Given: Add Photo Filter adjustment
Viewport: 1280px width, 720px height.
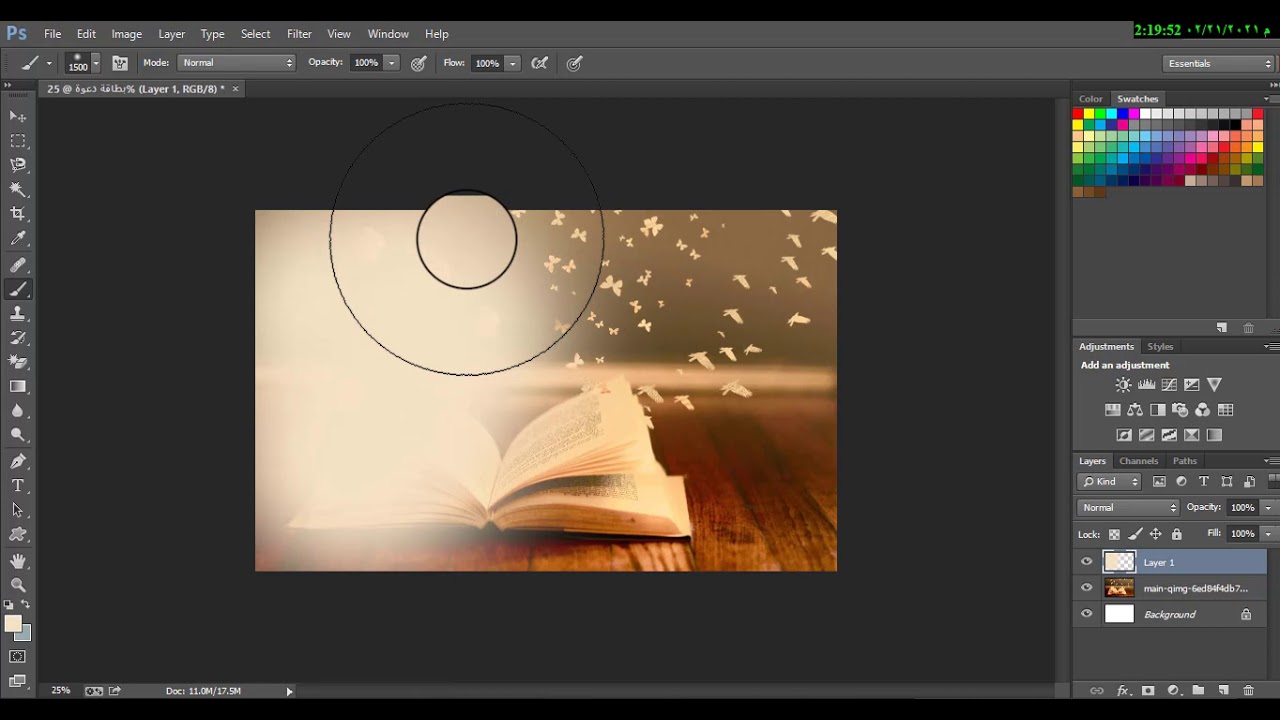Looking at the screenshot, I should pos(1180,410).
